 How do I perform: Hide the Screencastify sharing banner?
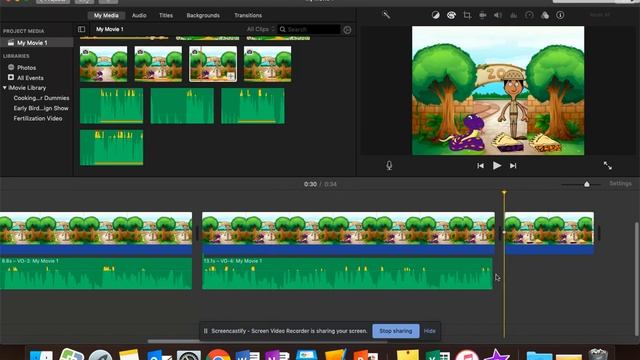429,331
